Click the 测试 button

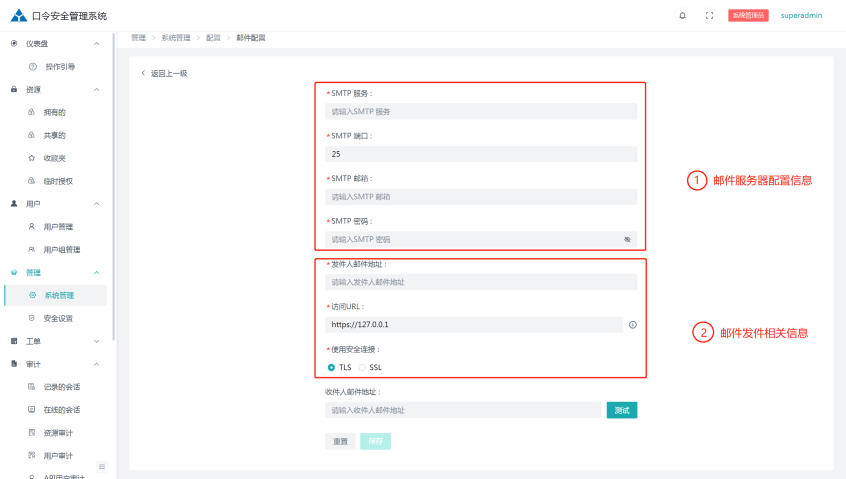(621, 410)
